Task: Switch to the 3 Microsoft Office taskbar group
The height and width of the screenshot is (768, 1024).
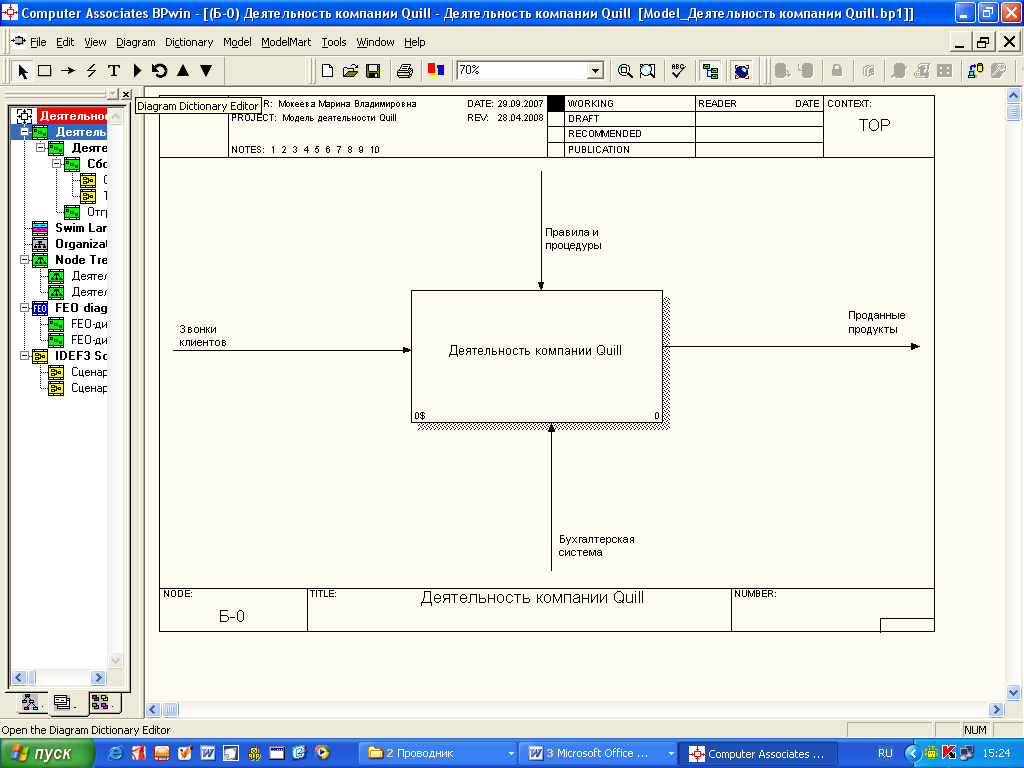Action: [x=600, y=754]
